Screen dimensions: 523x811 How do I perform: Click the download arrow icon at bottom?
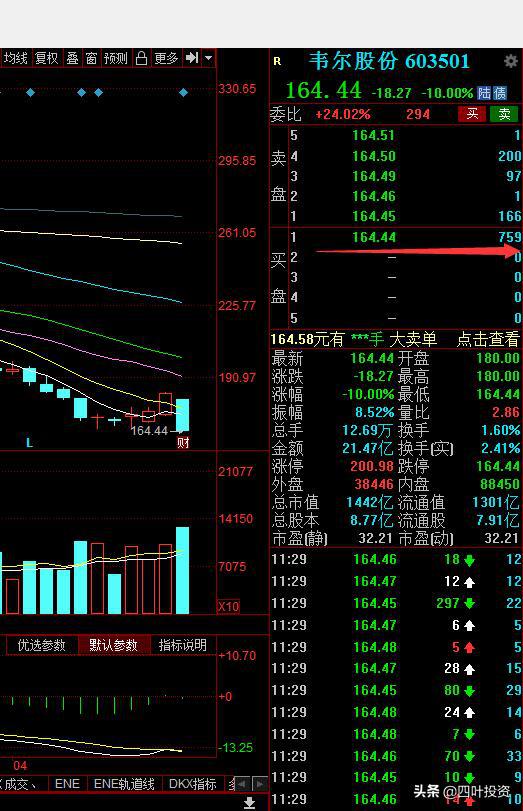(x=249, y=802)
